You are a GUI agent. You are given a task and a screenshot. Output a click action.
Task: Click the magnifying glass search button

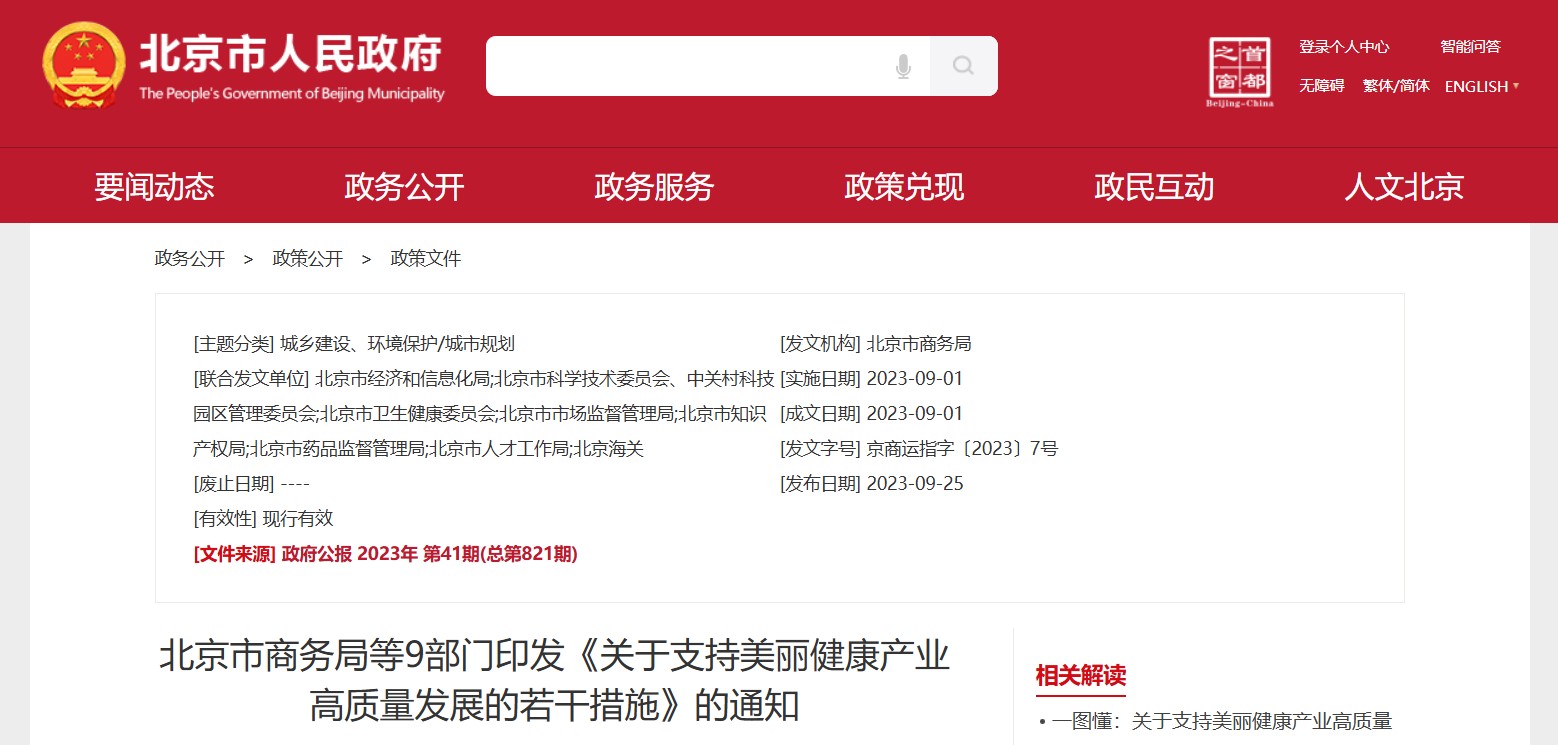[x=963, y=66]
